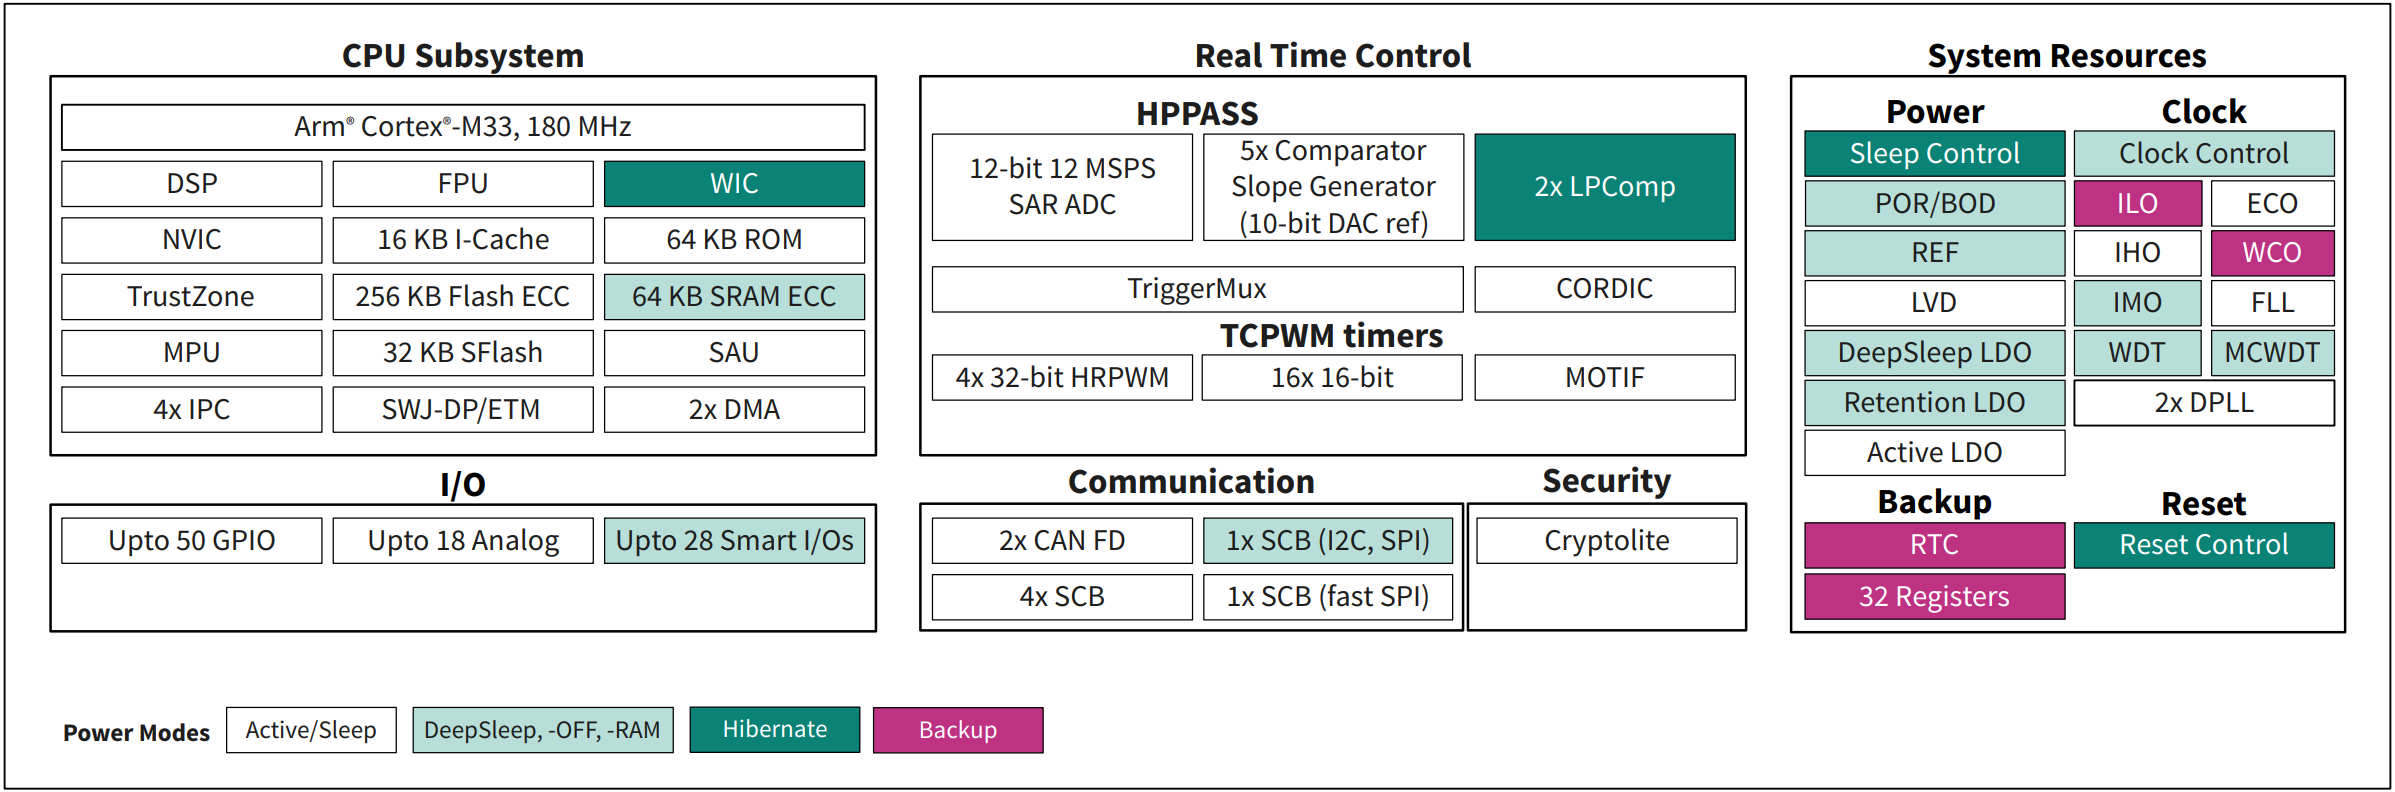
Task: Select the TrustZone block
Action: click(191, 297)
